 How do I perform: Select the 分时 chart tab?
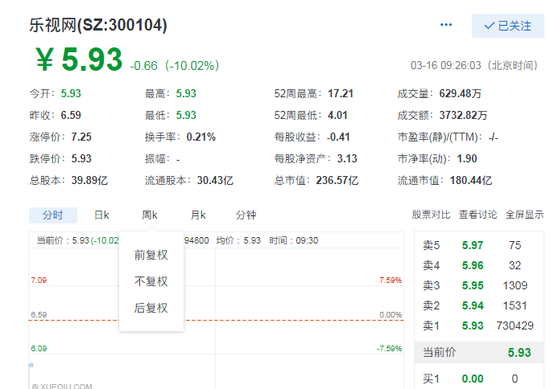tap(53, 215)
